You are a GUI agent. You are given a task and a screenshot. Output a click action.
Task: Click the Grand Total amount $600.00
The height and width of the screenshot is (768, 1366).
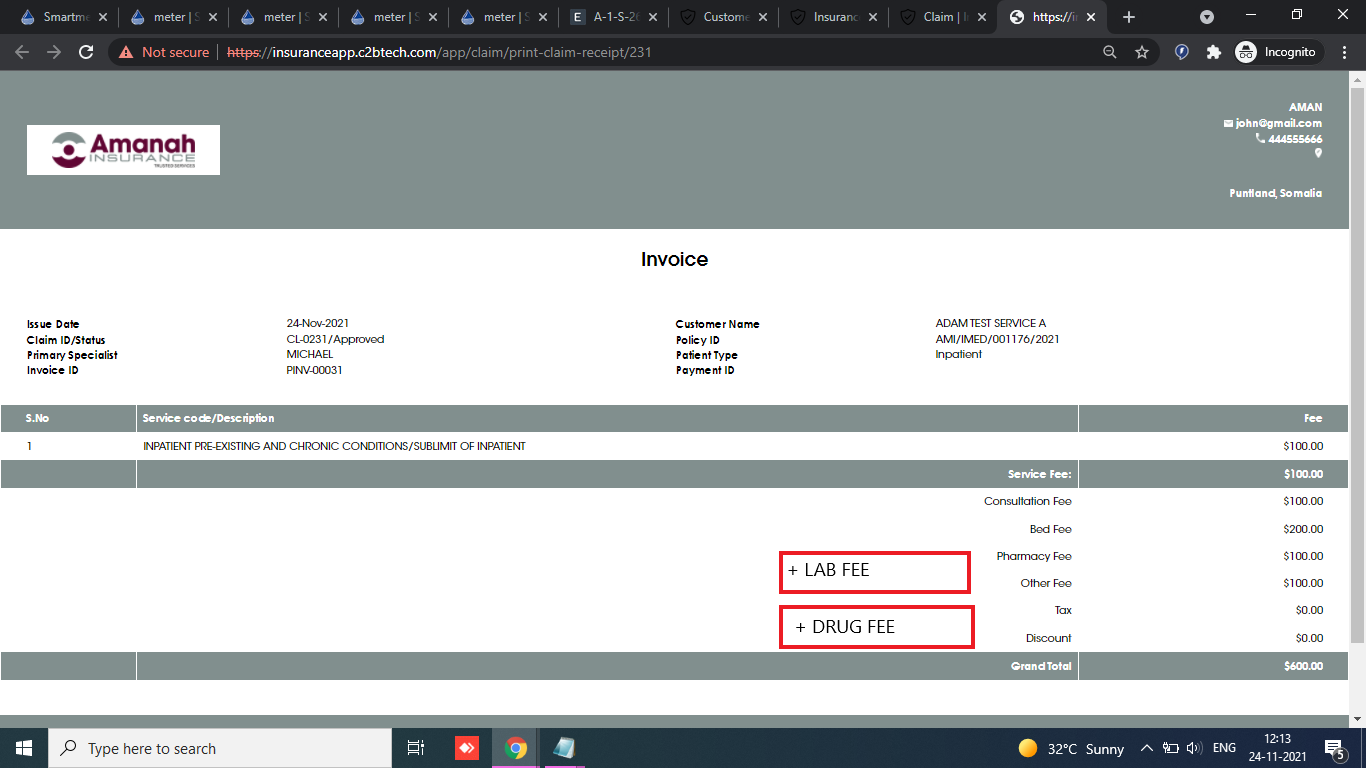pos(1303,666)
